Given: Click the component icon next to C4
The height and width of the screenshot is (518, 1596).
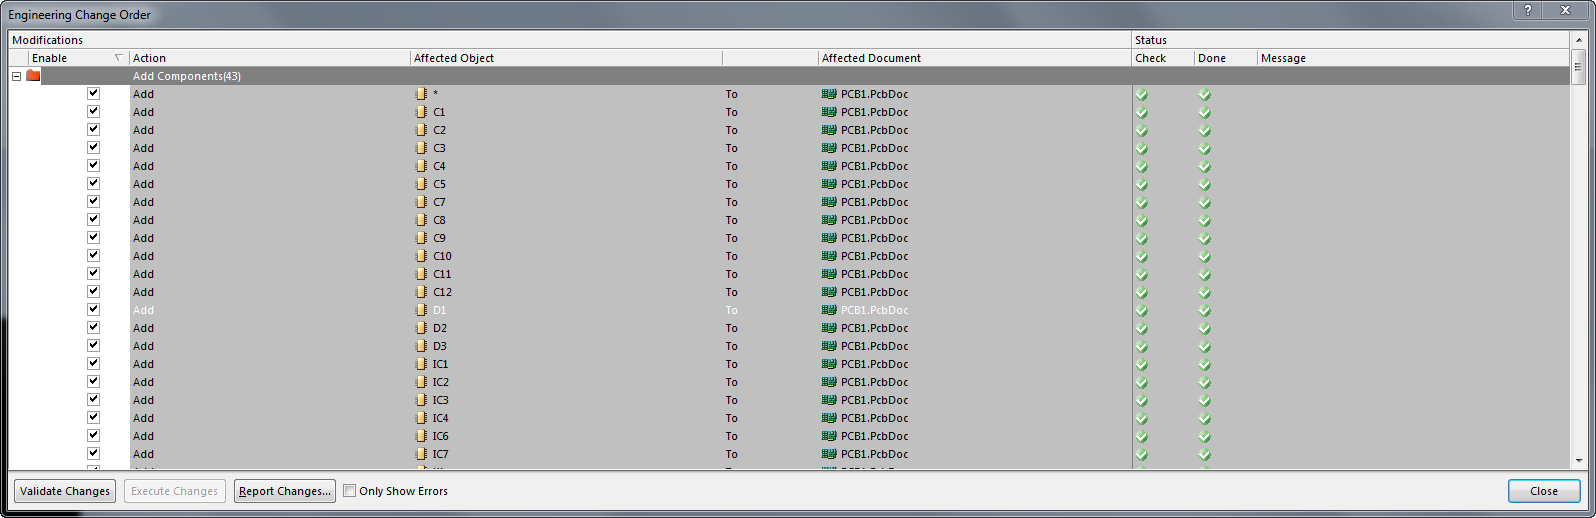Looking at the screenshot, I should click(x=421, y=166).
